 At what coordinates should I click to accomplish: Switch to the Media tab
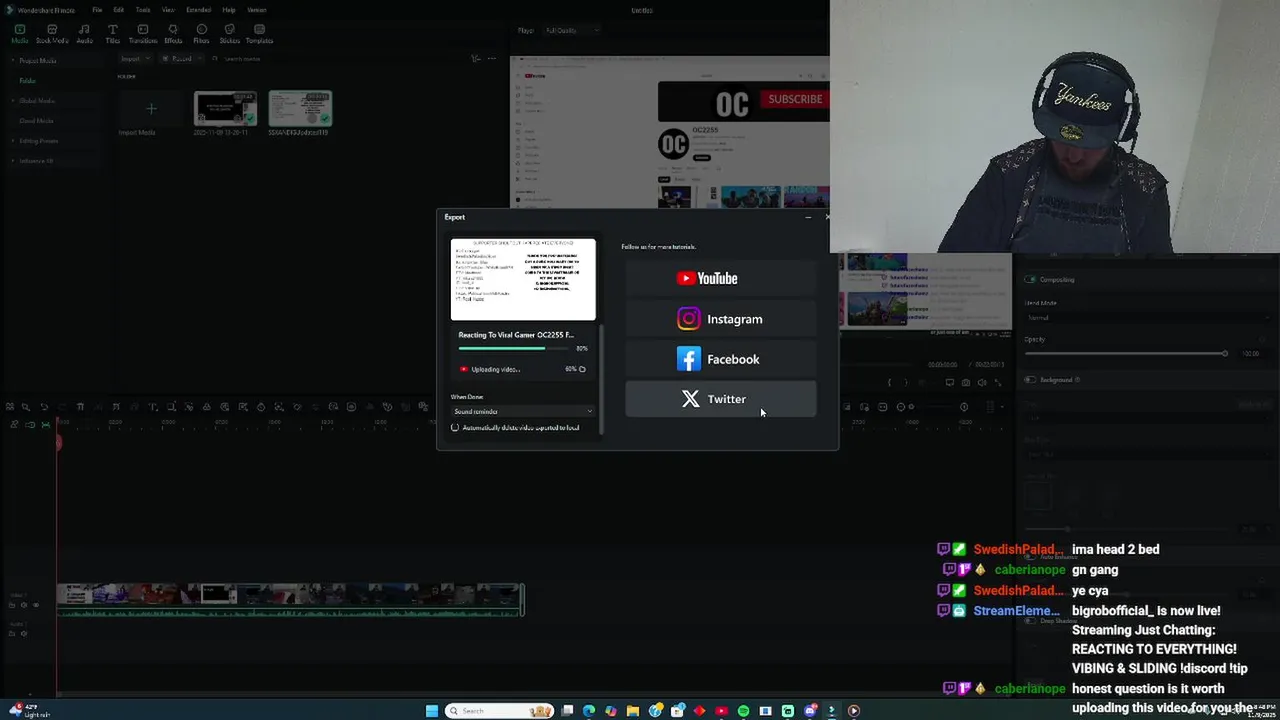click(x=20, y=34)
